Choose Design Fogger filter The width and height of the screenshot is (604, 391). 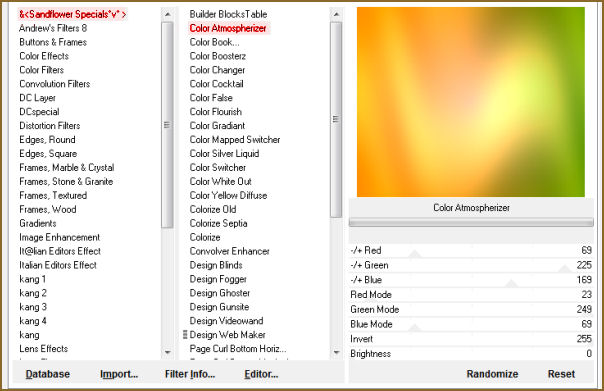(218, 279)
